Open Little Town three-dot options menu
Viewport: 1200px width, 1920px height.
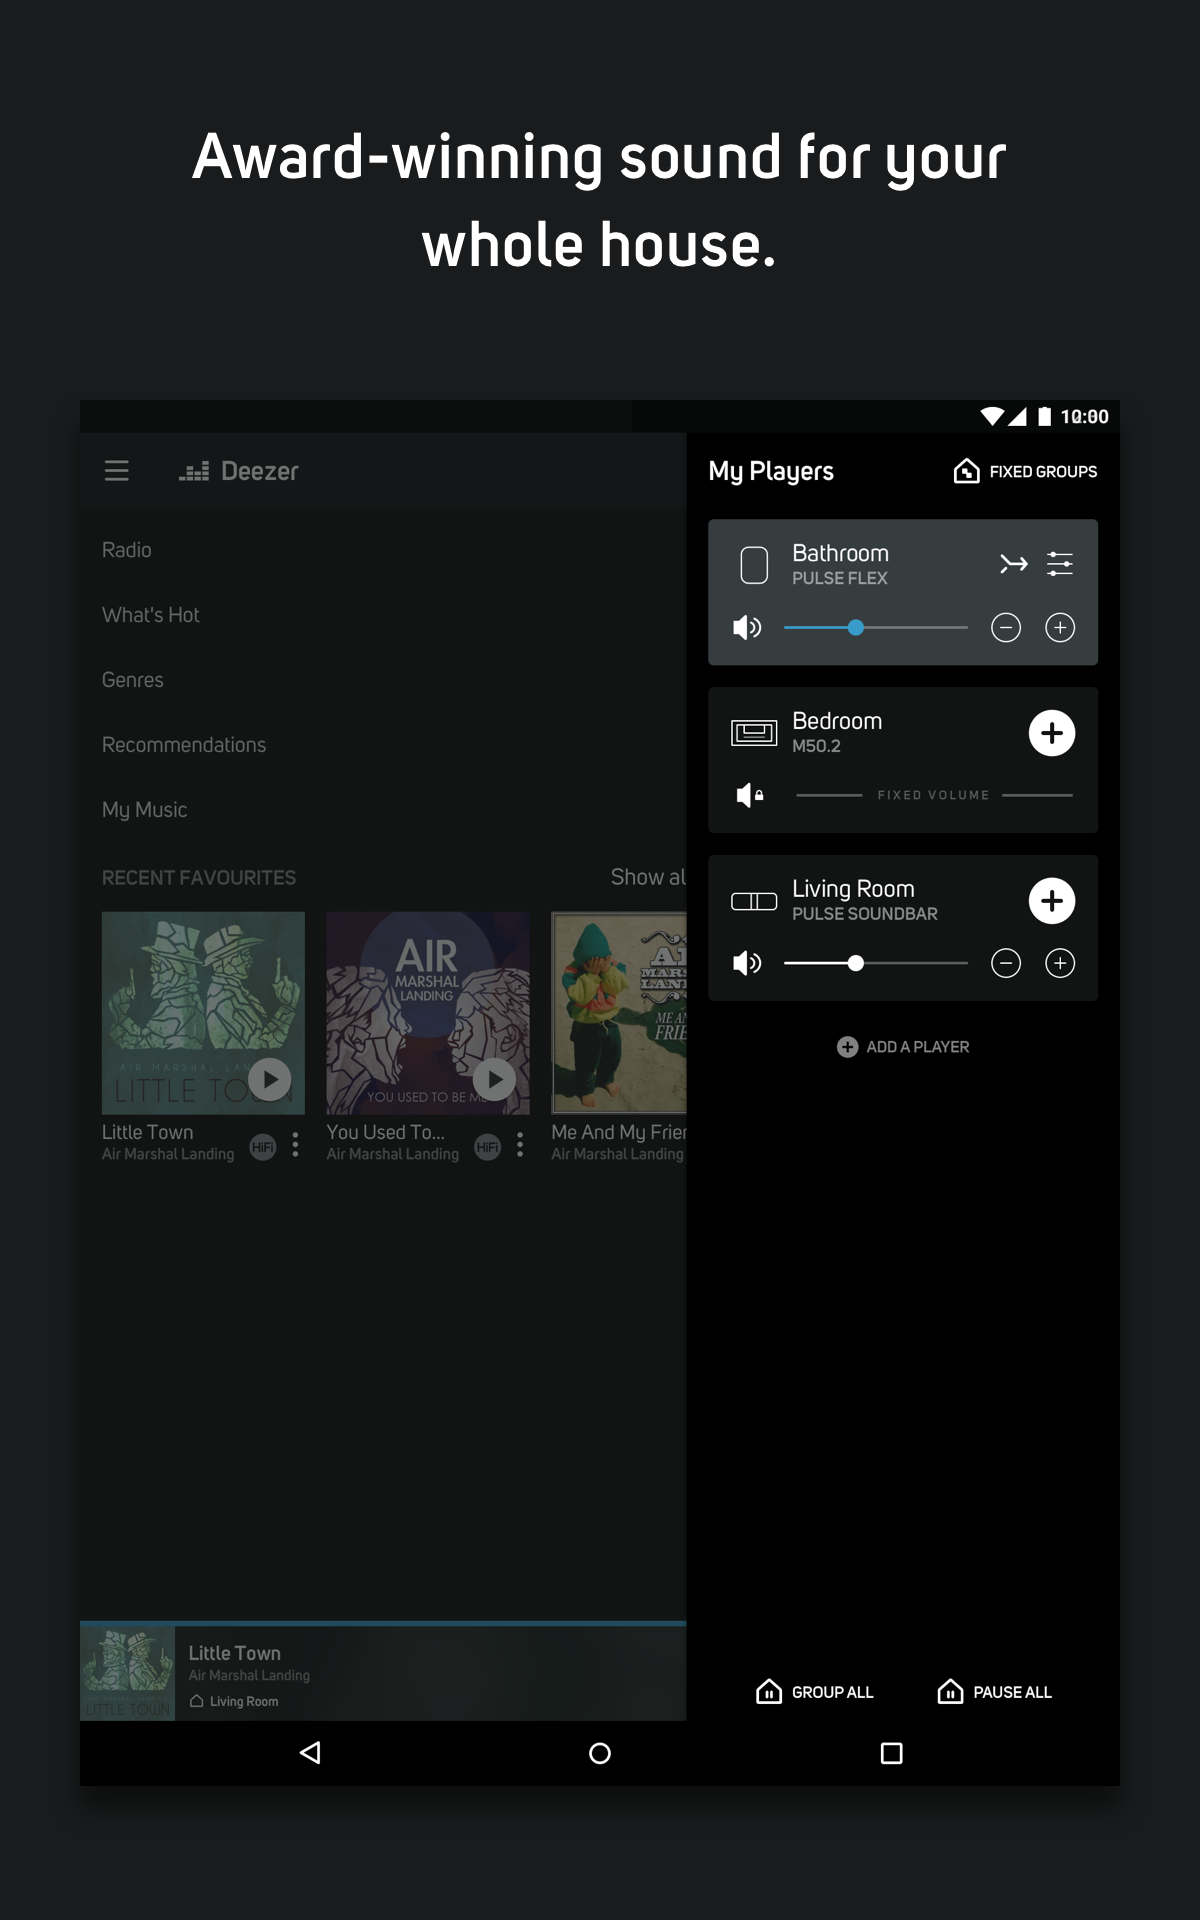(x=295, y=1145)
